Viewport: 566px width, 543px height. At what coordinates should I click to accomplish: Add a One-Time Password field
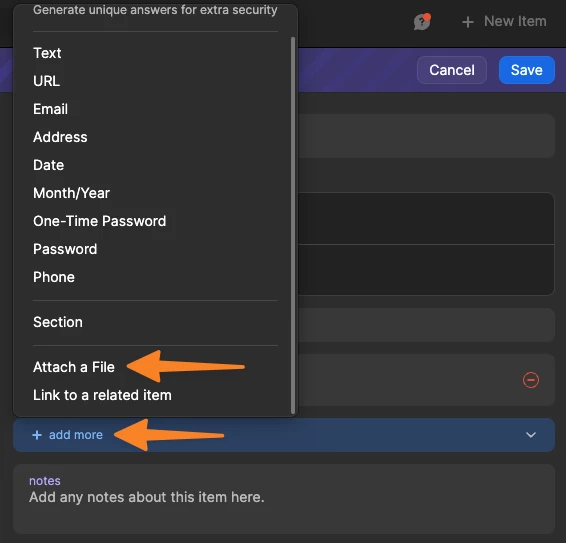click(x=100, y=221)
